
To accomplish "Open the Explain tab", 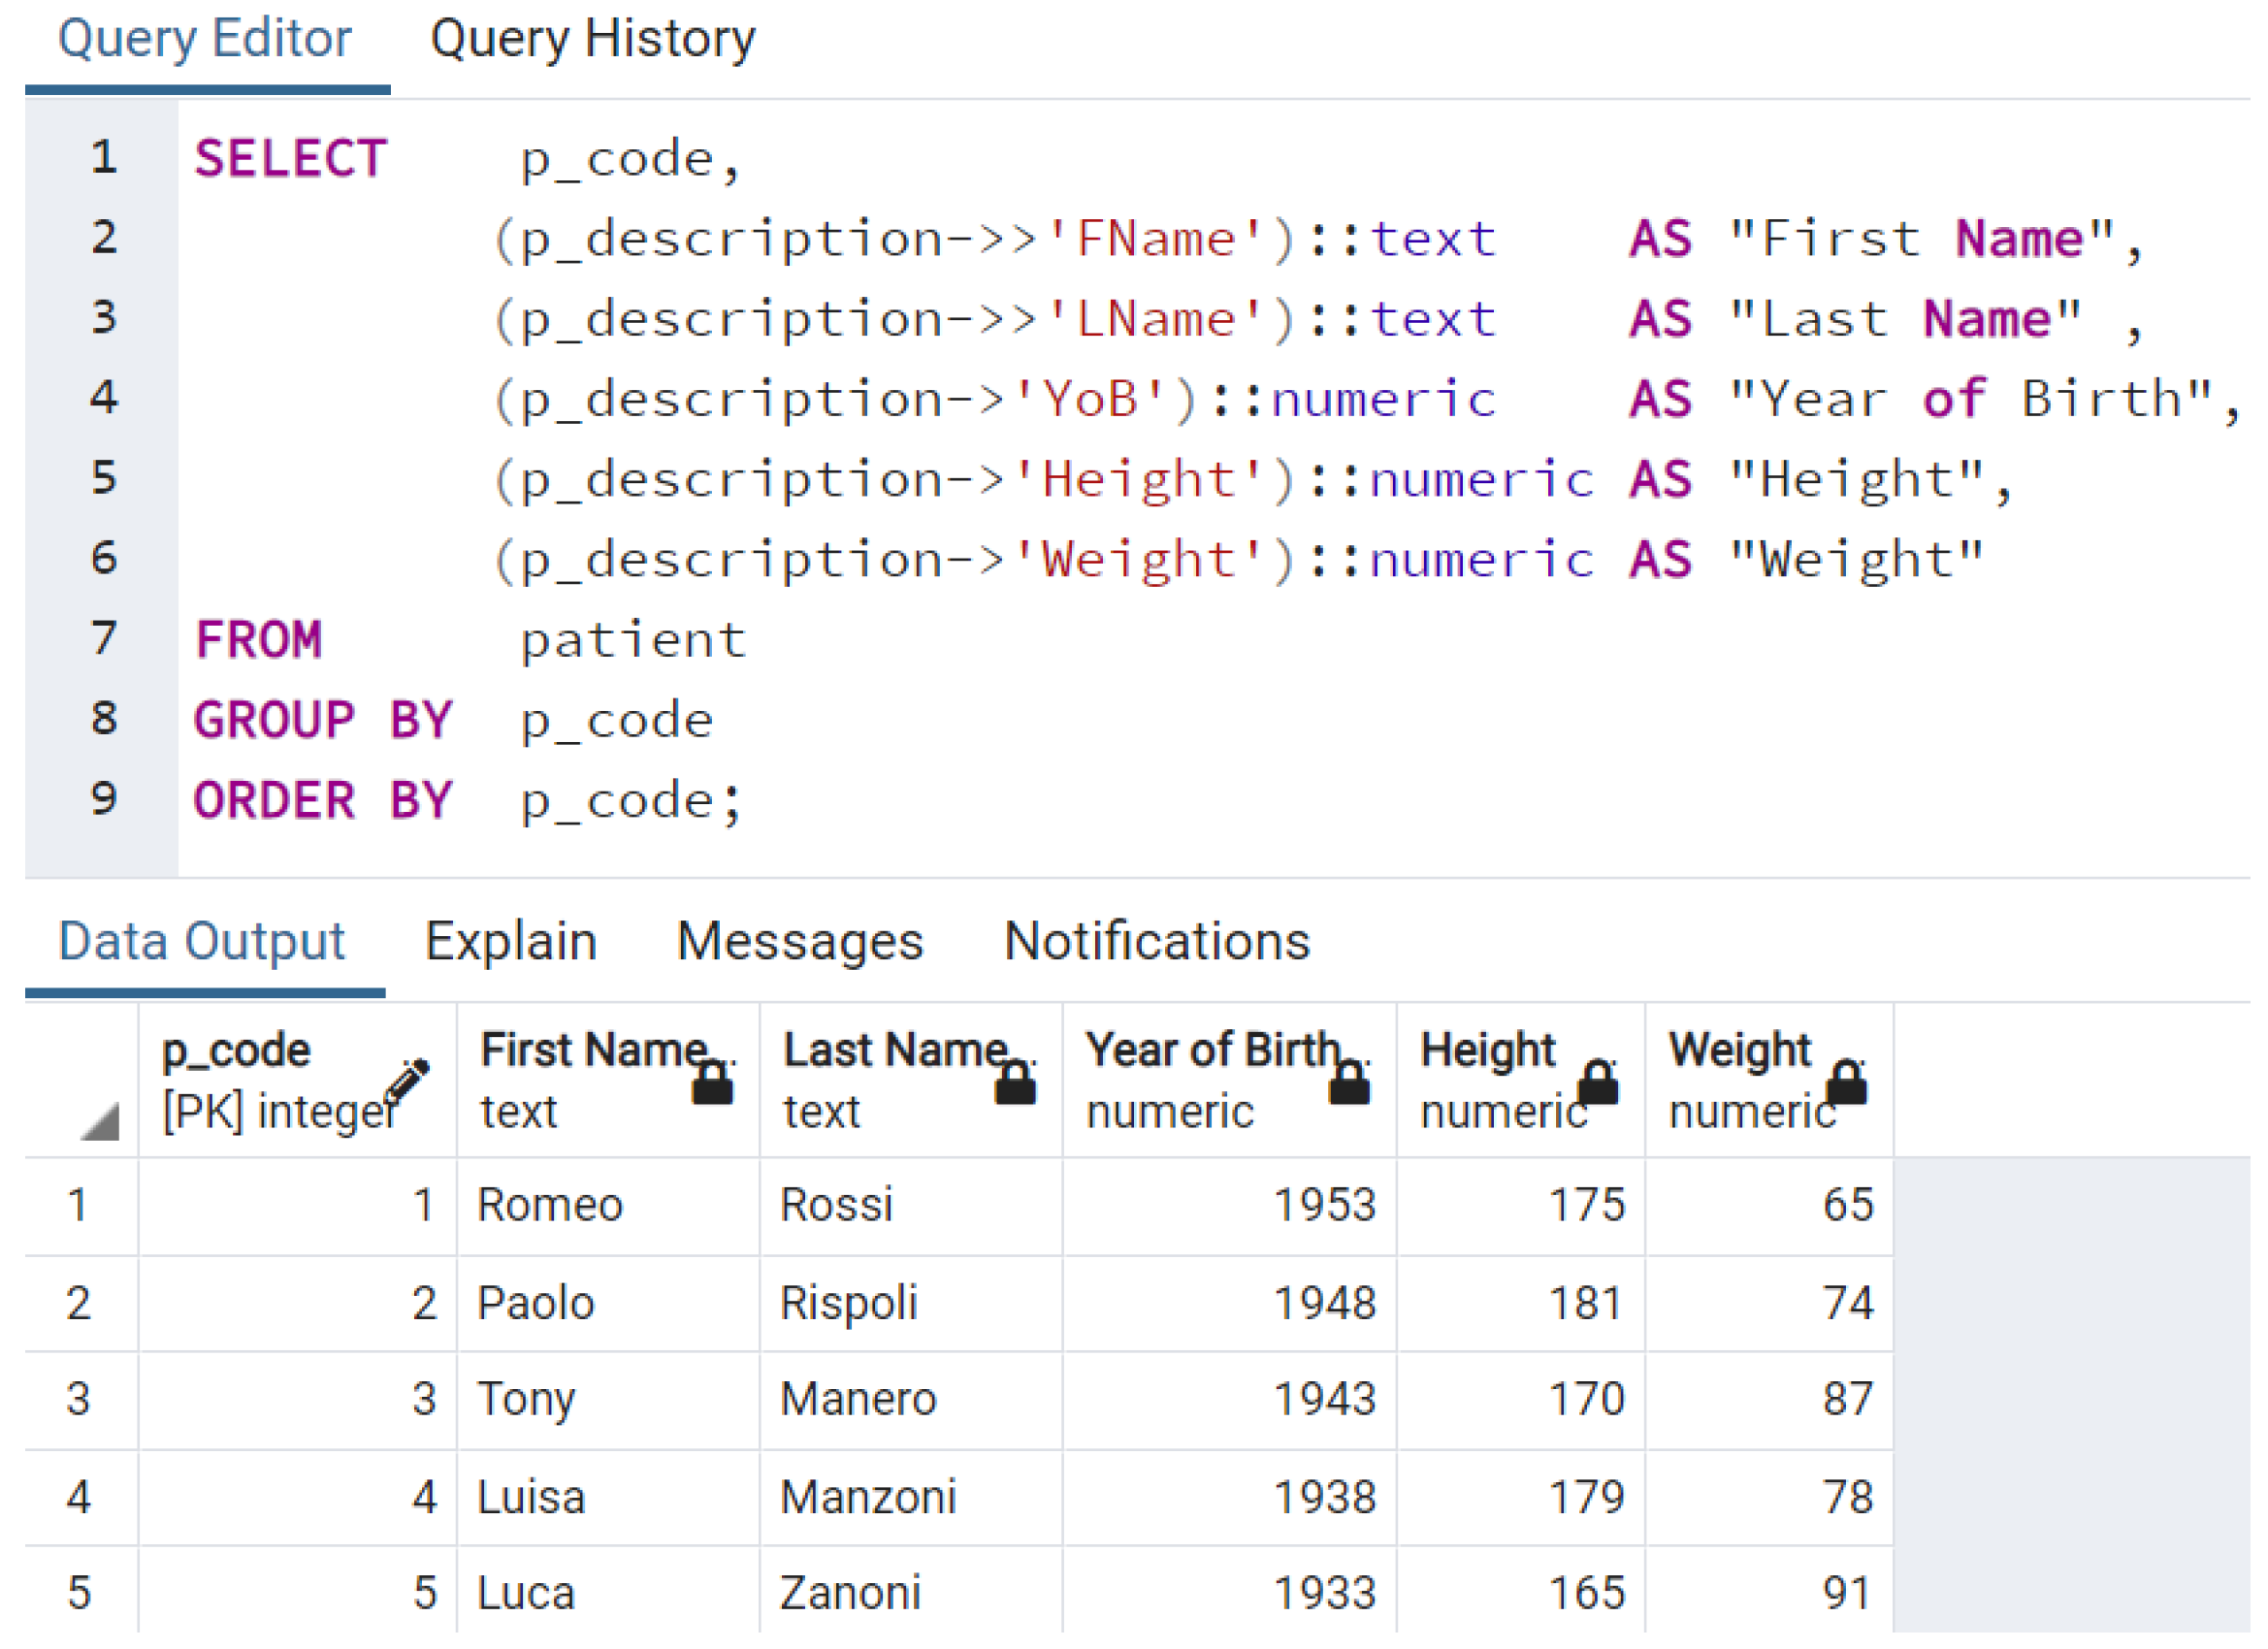I will pyautogui.click(x=511, y=942).
